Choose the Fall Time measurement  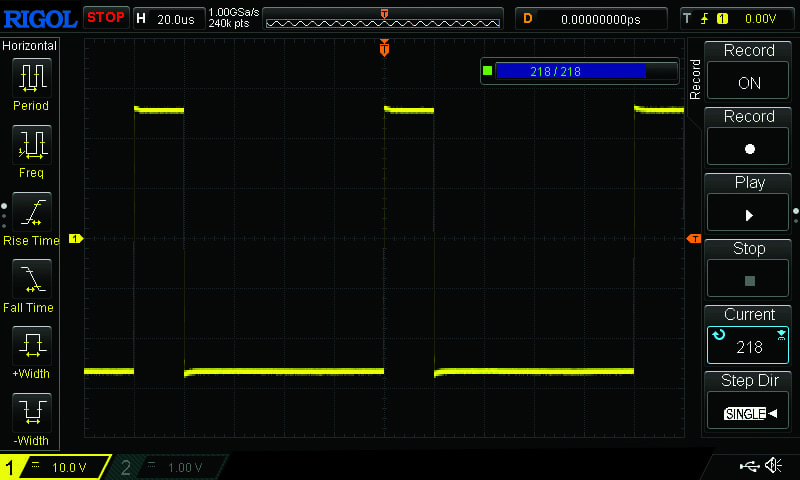30,285
